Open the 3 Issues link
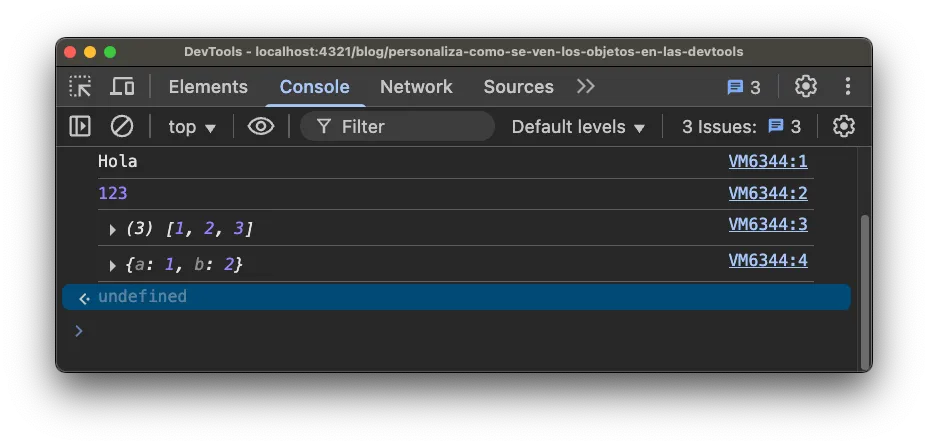Viewport: 928px width, 446px height. 741,127
